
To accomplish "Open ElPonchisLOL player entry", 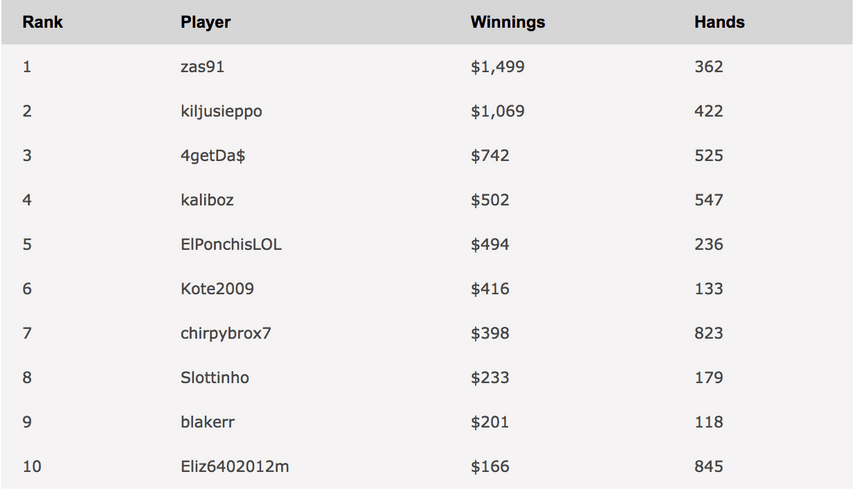I will 231,244.
